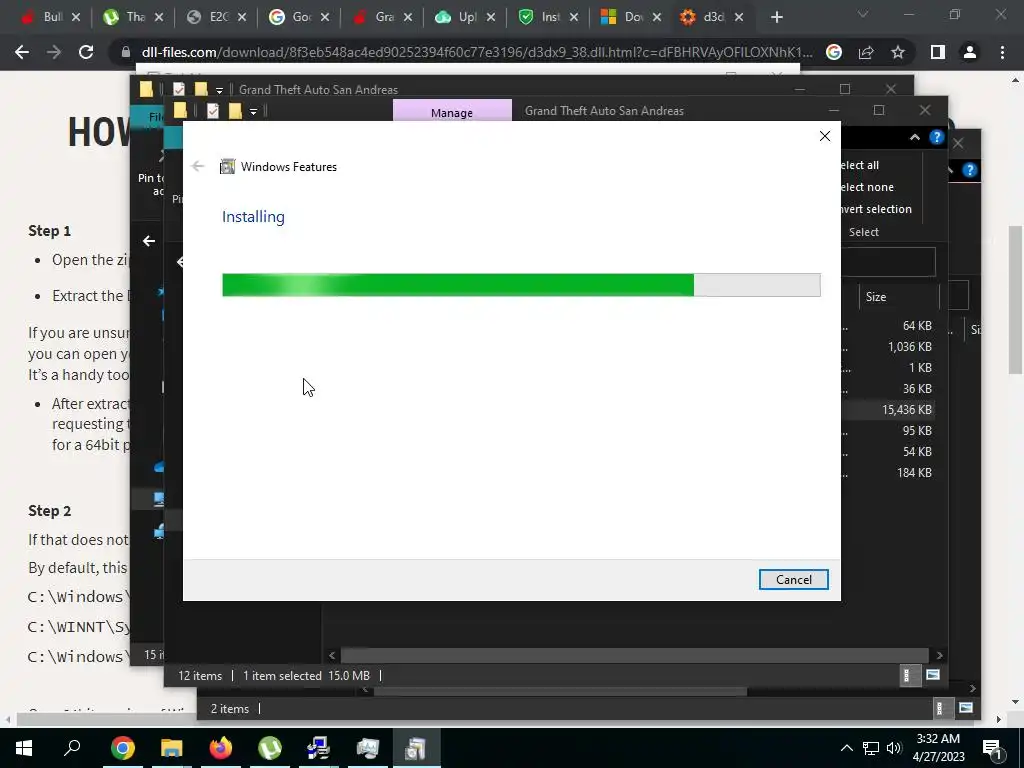Image resolution: width=1024 pixels, height=768 pixels.
Task: Open the notification center
Action: tap(993, 748)
